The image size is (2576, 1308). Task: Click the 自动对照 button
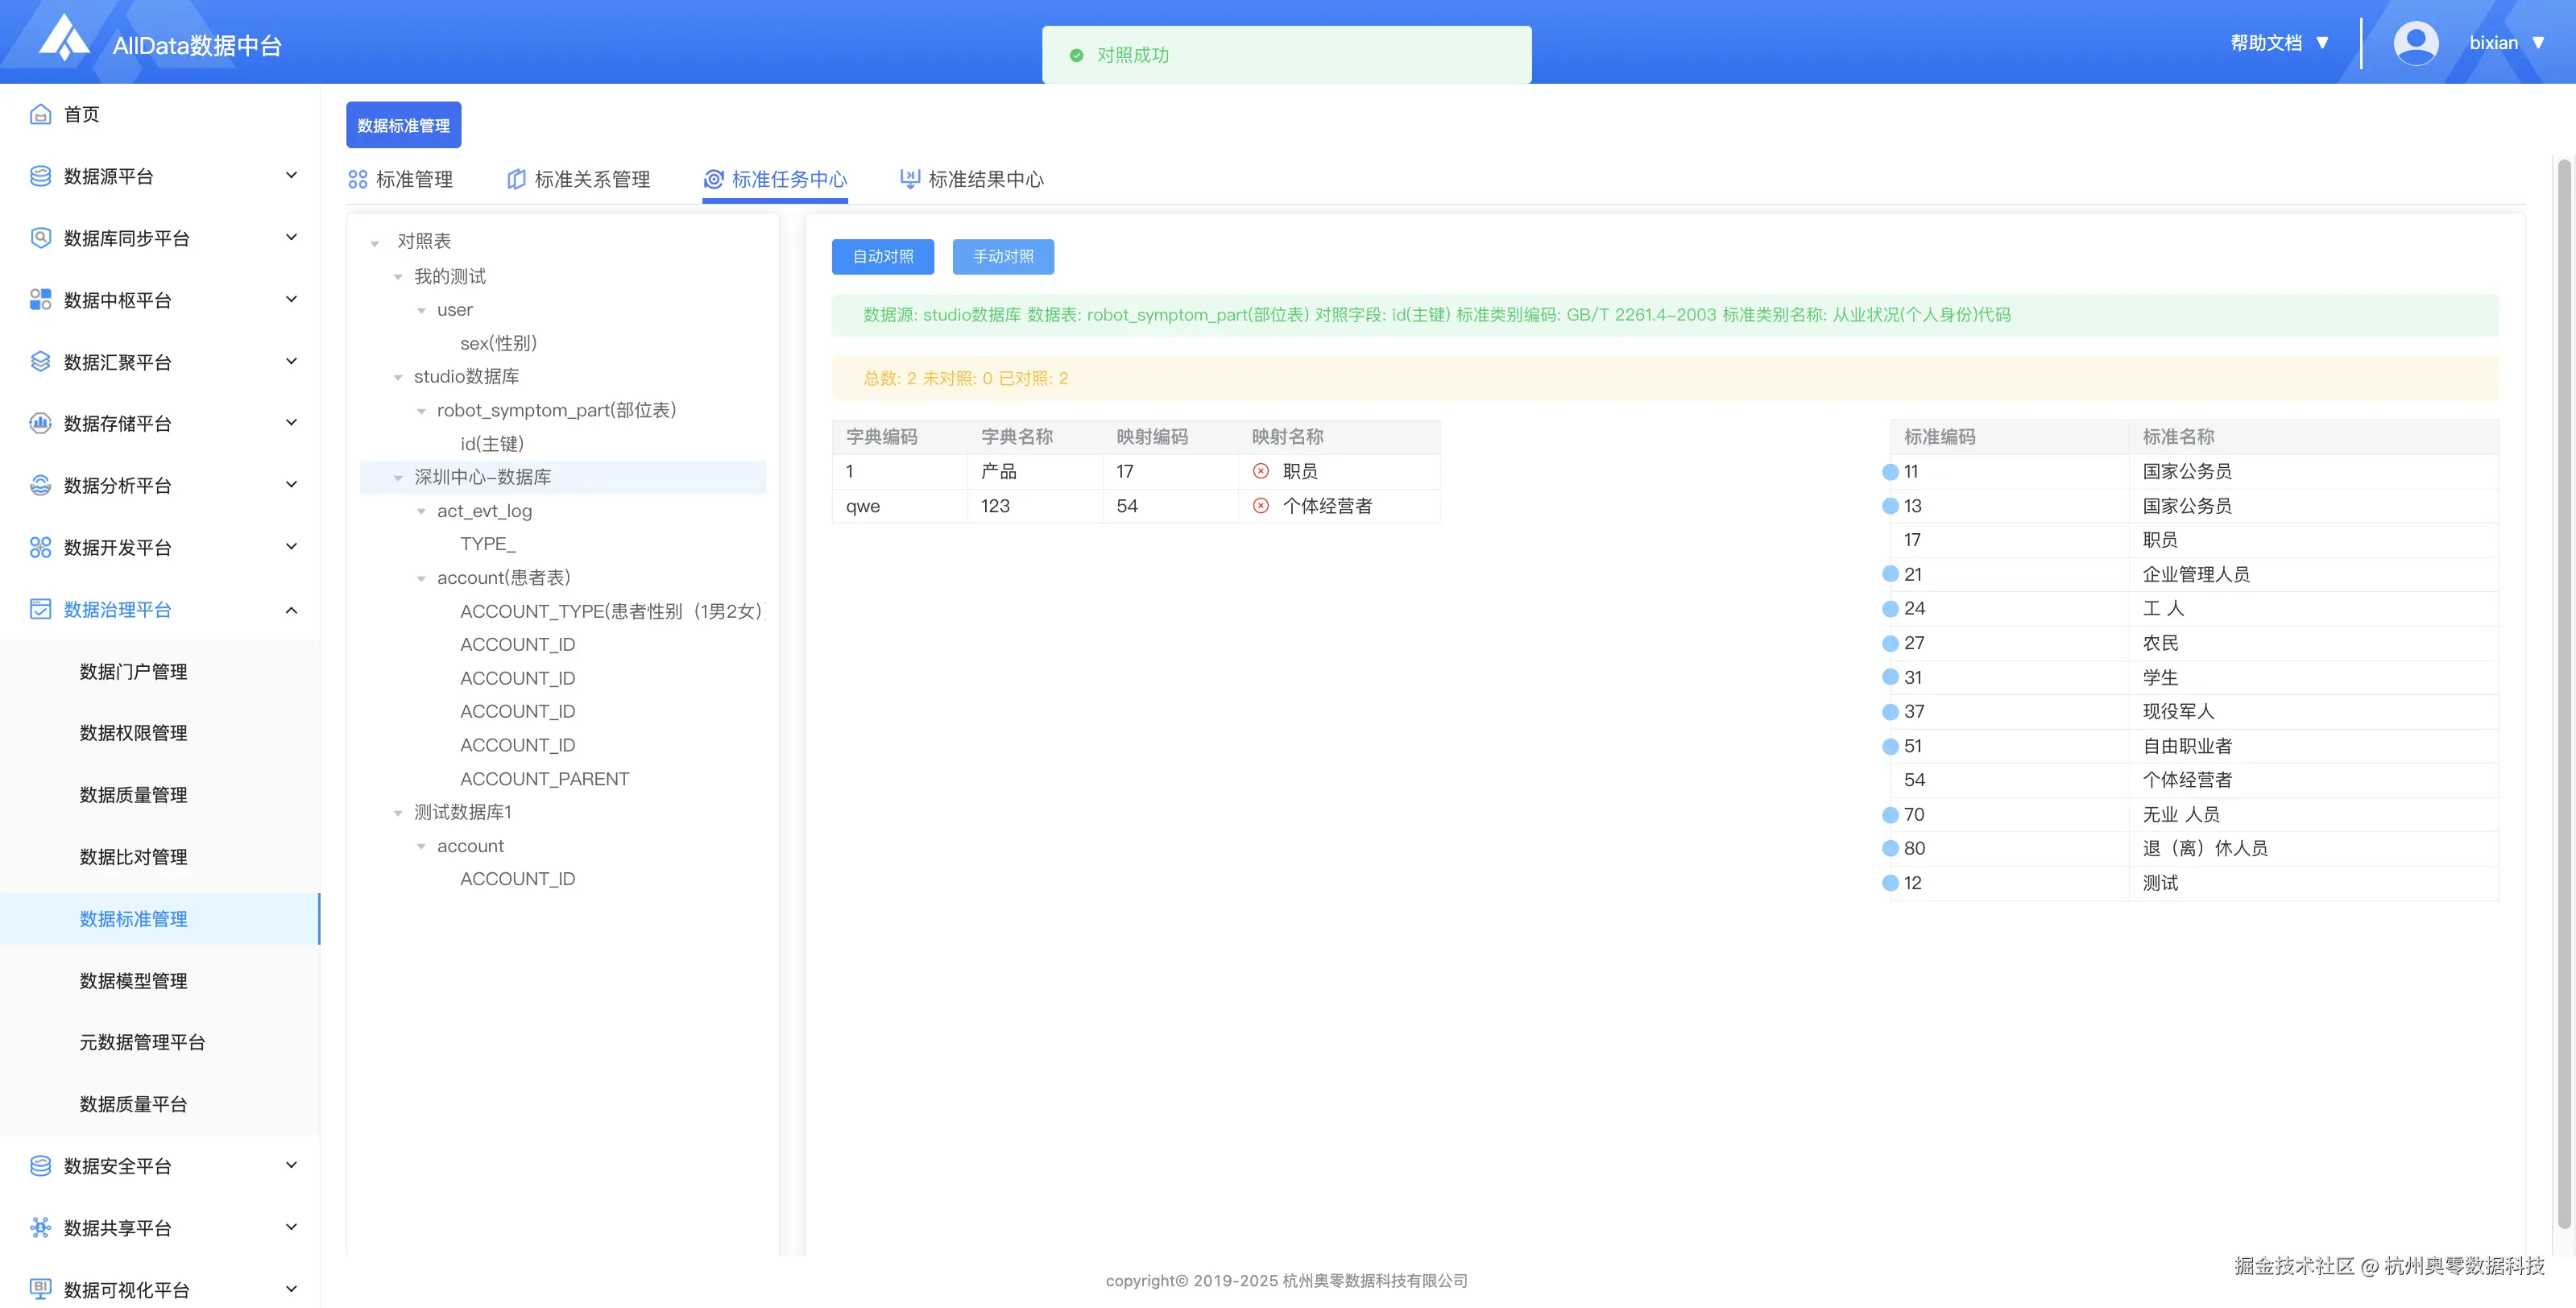coord(882,257)
